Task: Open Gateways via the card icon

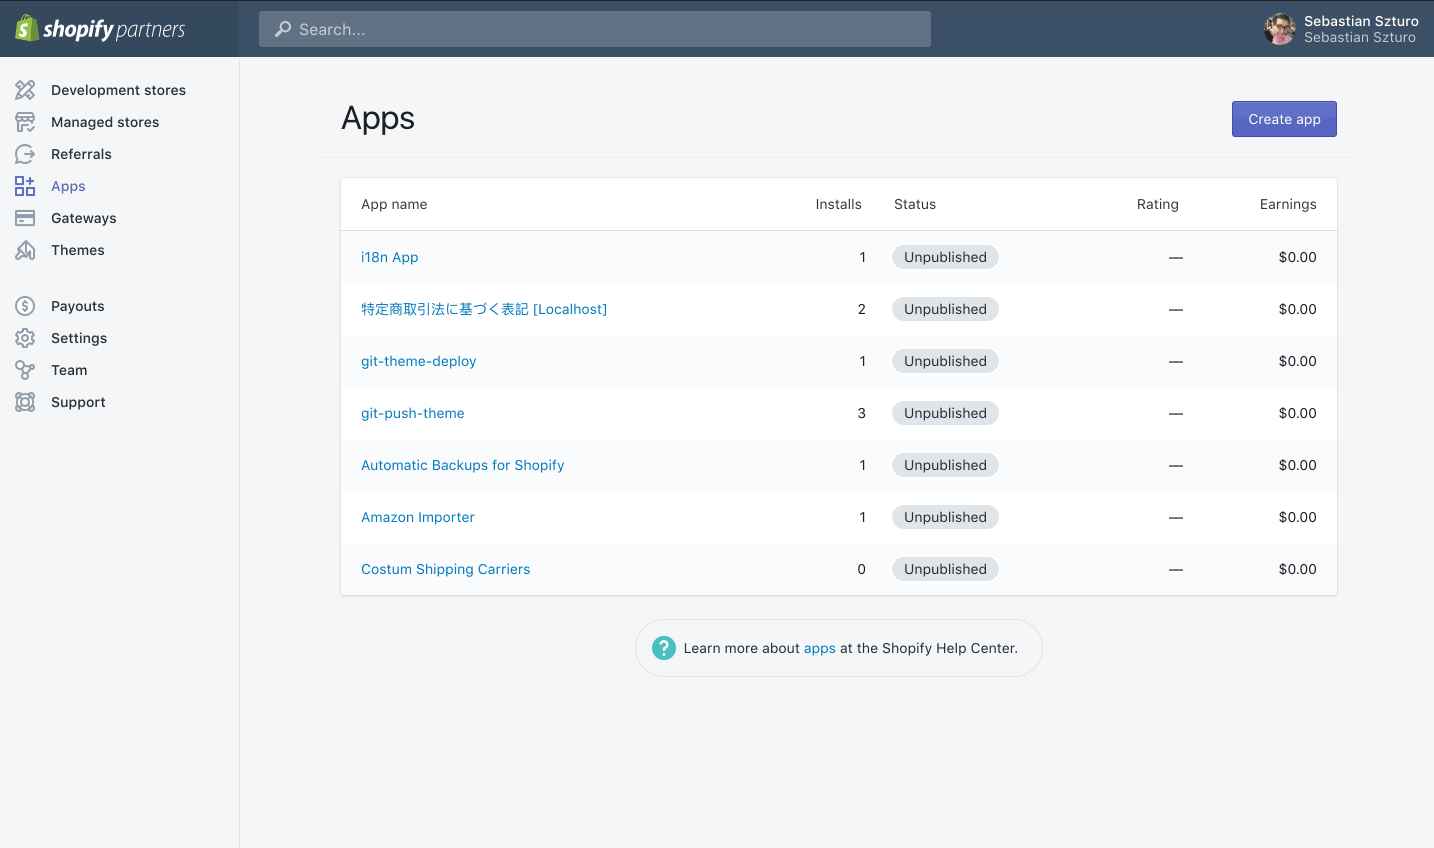Action: (x=25, y=217)
